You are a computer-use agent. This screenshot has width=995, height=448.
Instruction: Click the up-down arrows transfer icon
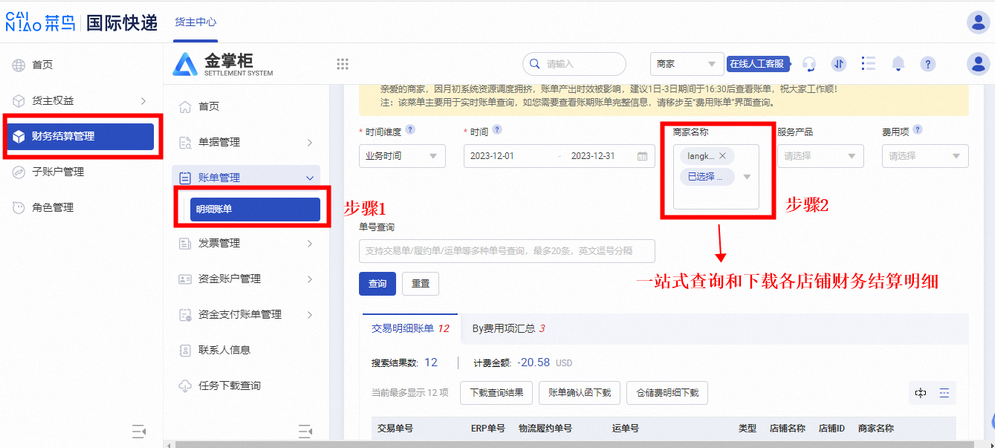[x=839, y=64]
